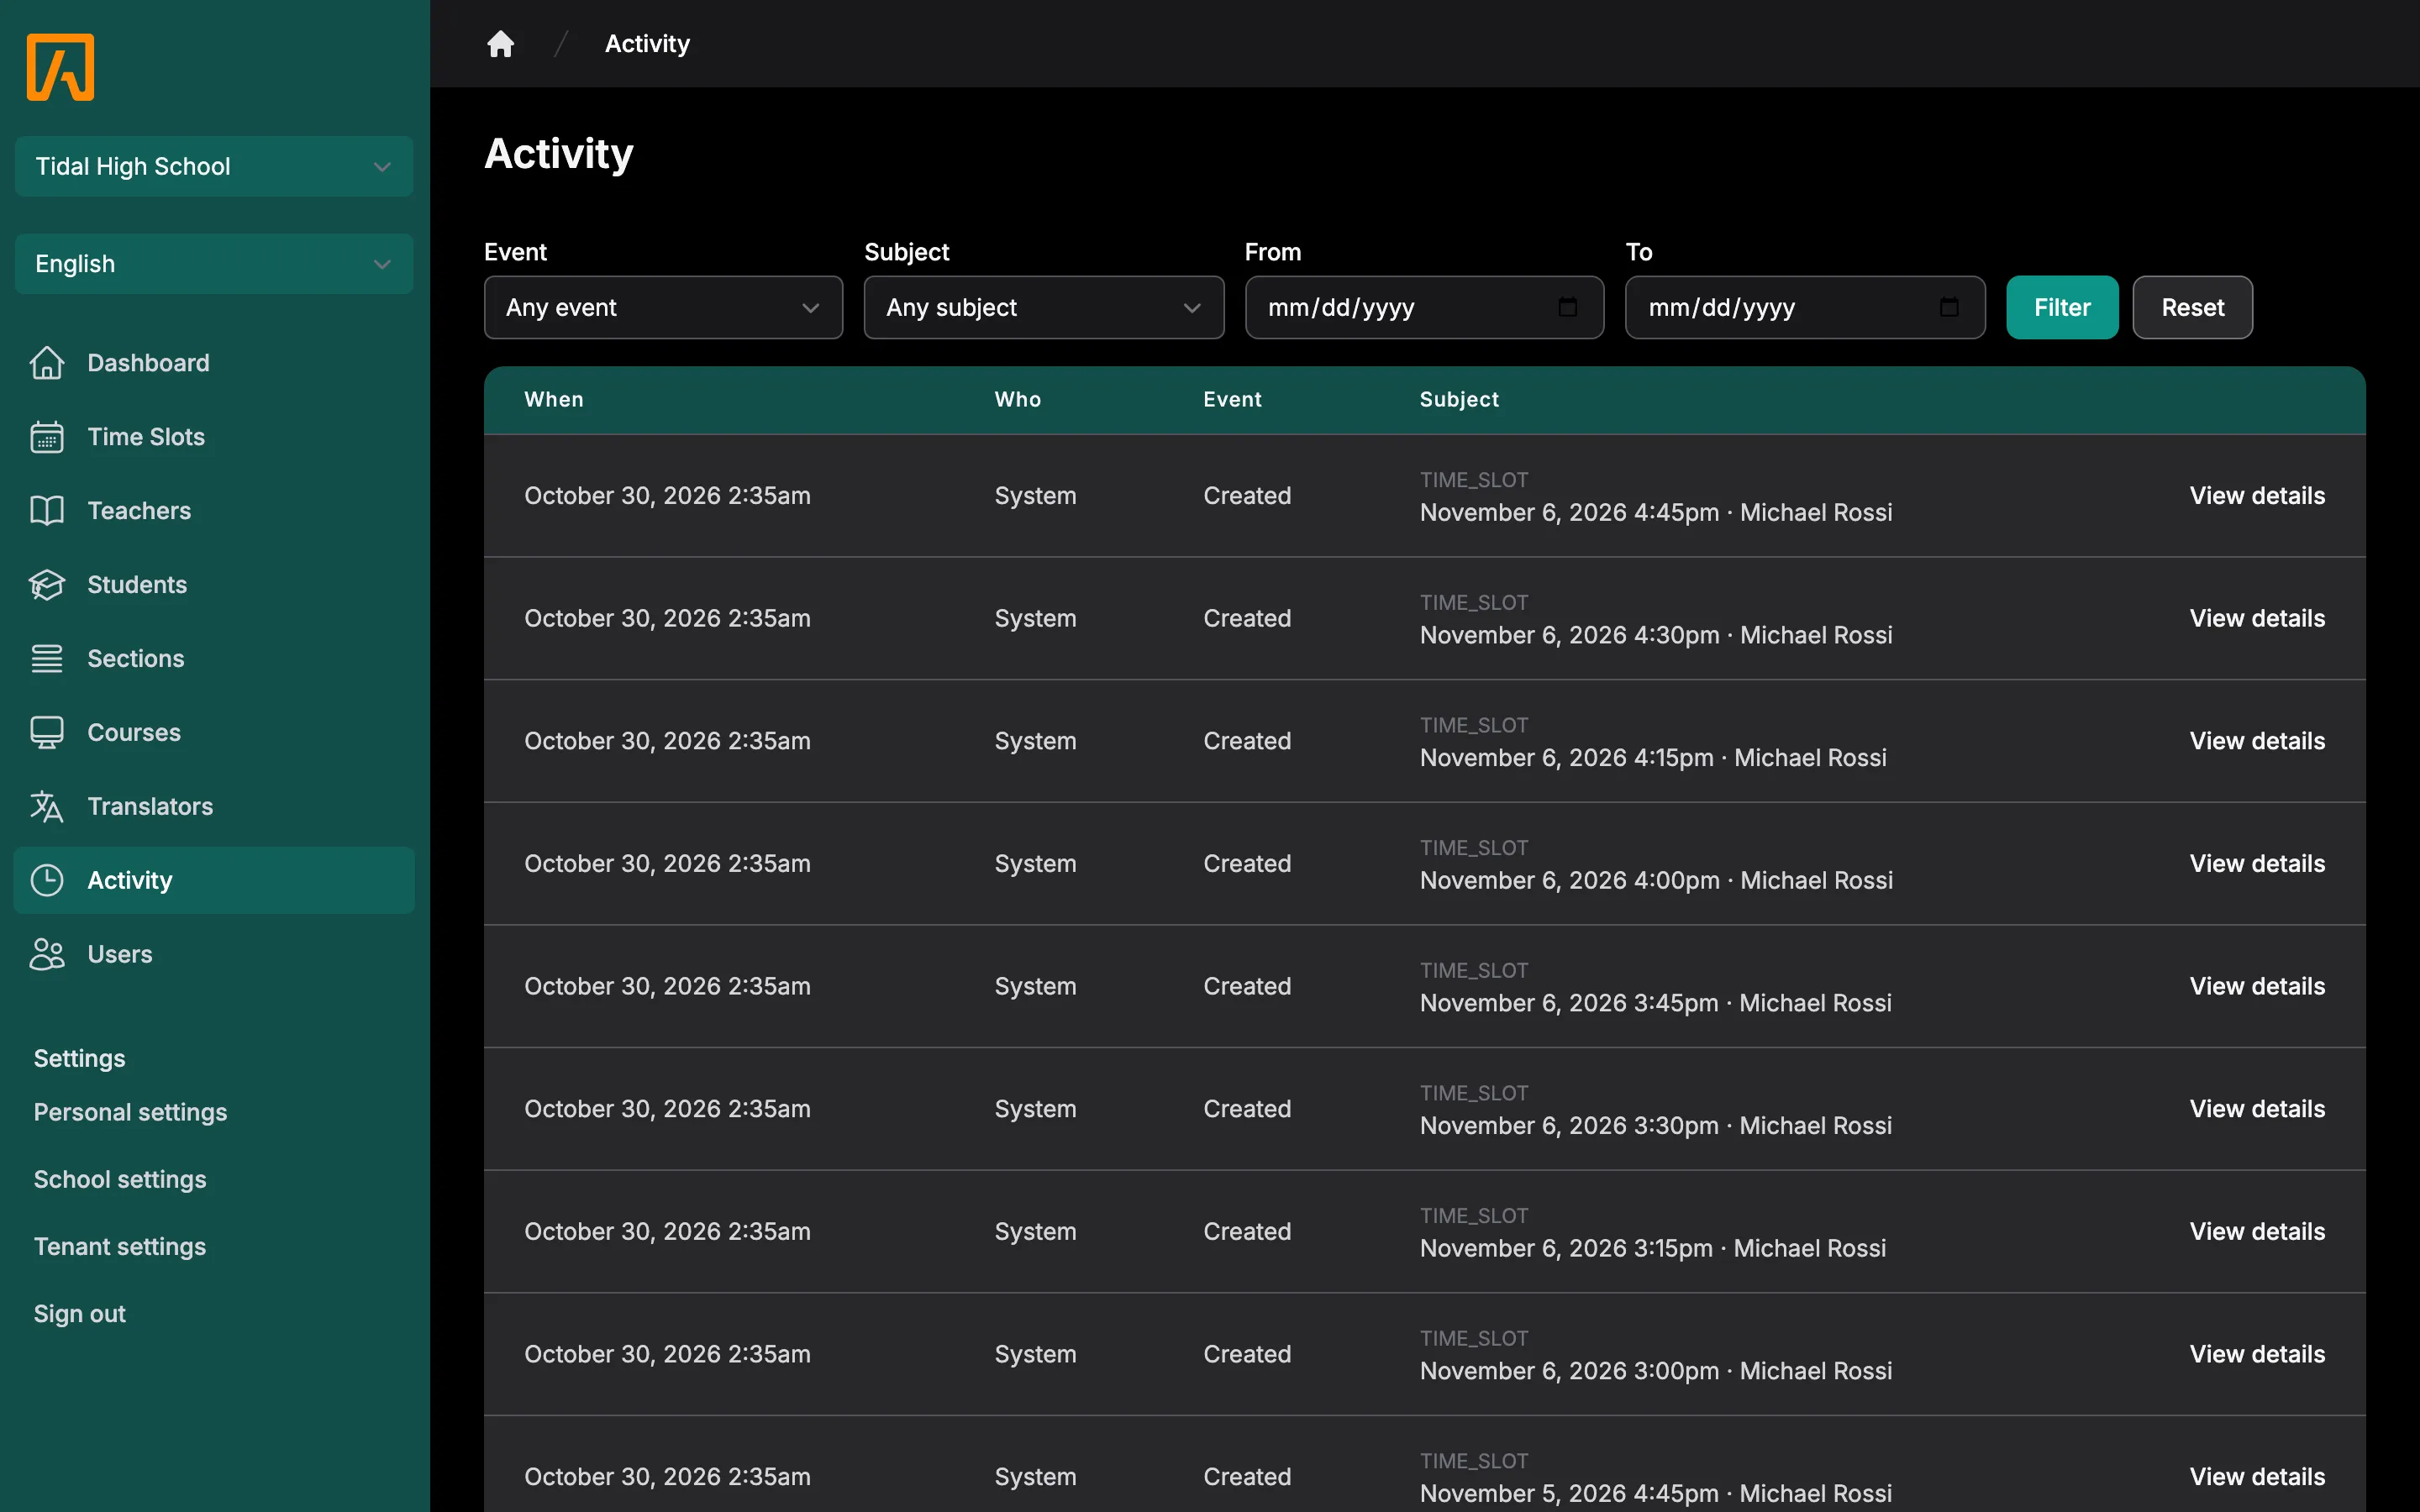Open the English language dropdown
Screen dimensions: 2420x1512
coord(214,264)
